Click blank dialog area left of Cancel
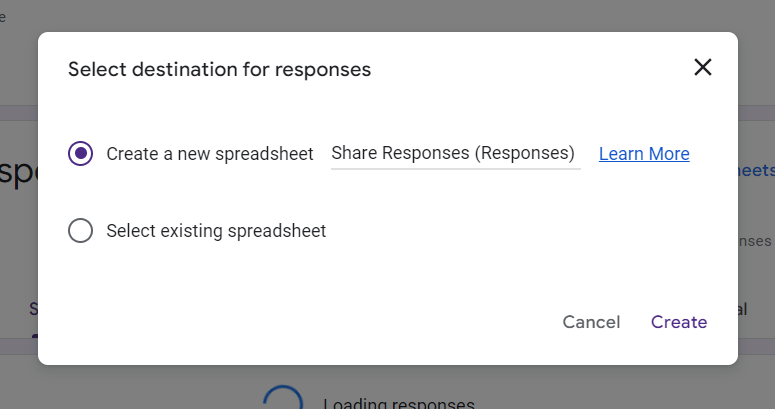The width and height of the screenshot is (775, 409). (x=300, y=322)
